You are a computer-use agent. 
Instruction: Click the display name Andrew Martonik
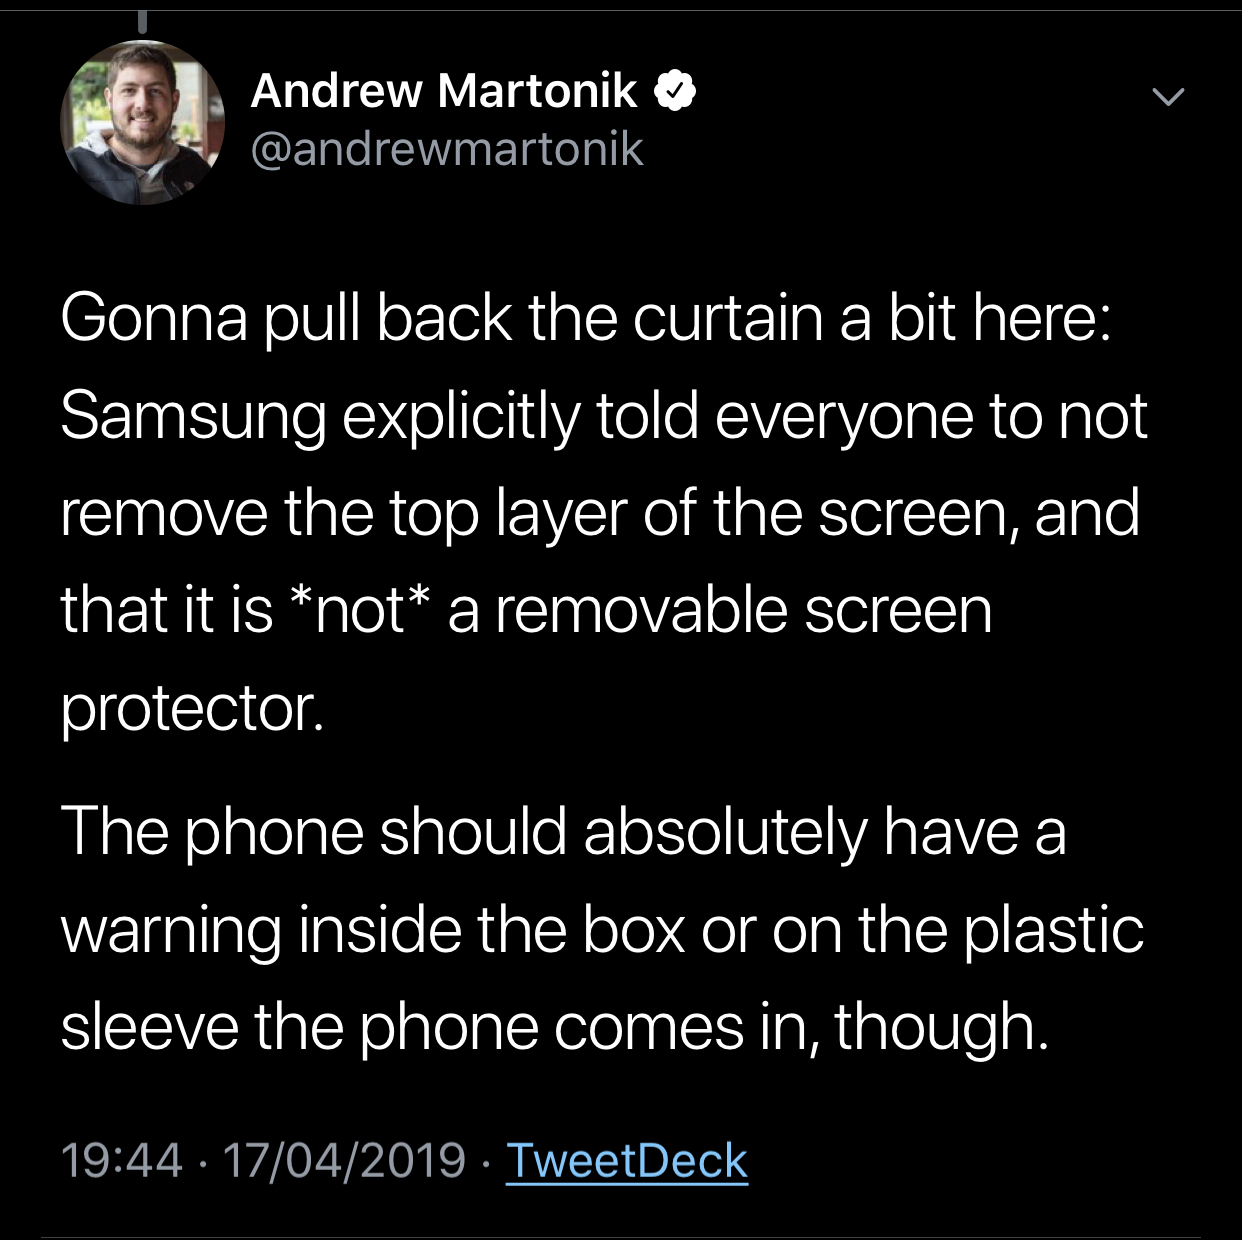tap(444, 91)
